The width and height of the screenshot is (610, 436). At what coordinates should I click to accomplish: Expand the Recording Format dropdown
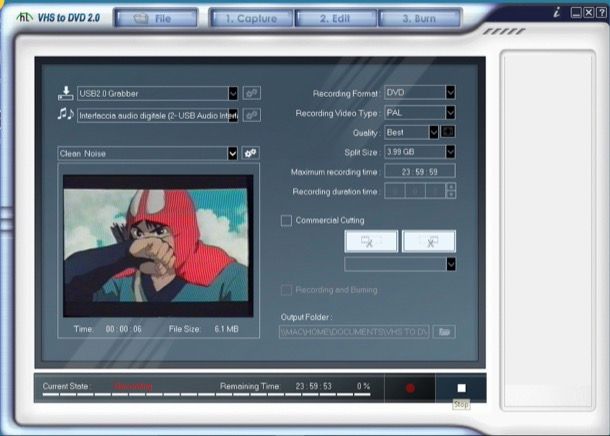pyautogui.click(x=450, y=92)
